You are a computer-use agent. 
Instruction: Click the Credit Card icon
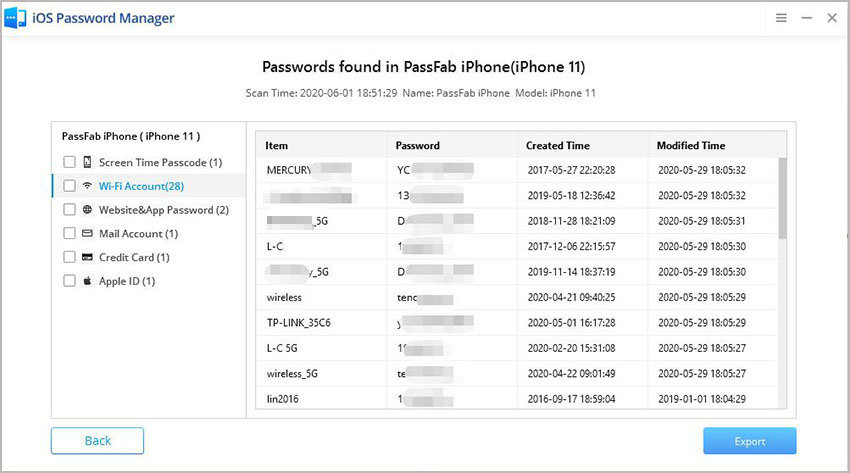click(x=87, y=257)
